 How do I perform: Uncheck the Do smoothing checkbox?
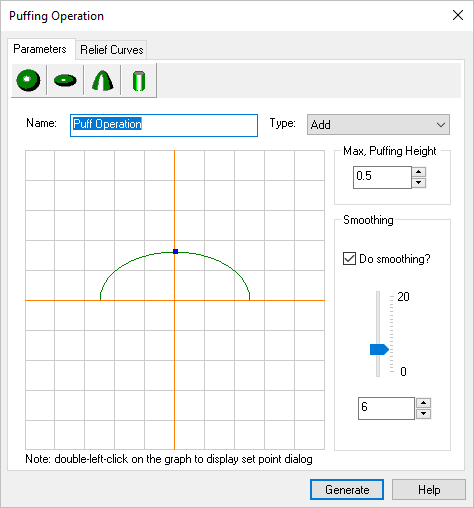pos(349,259)
